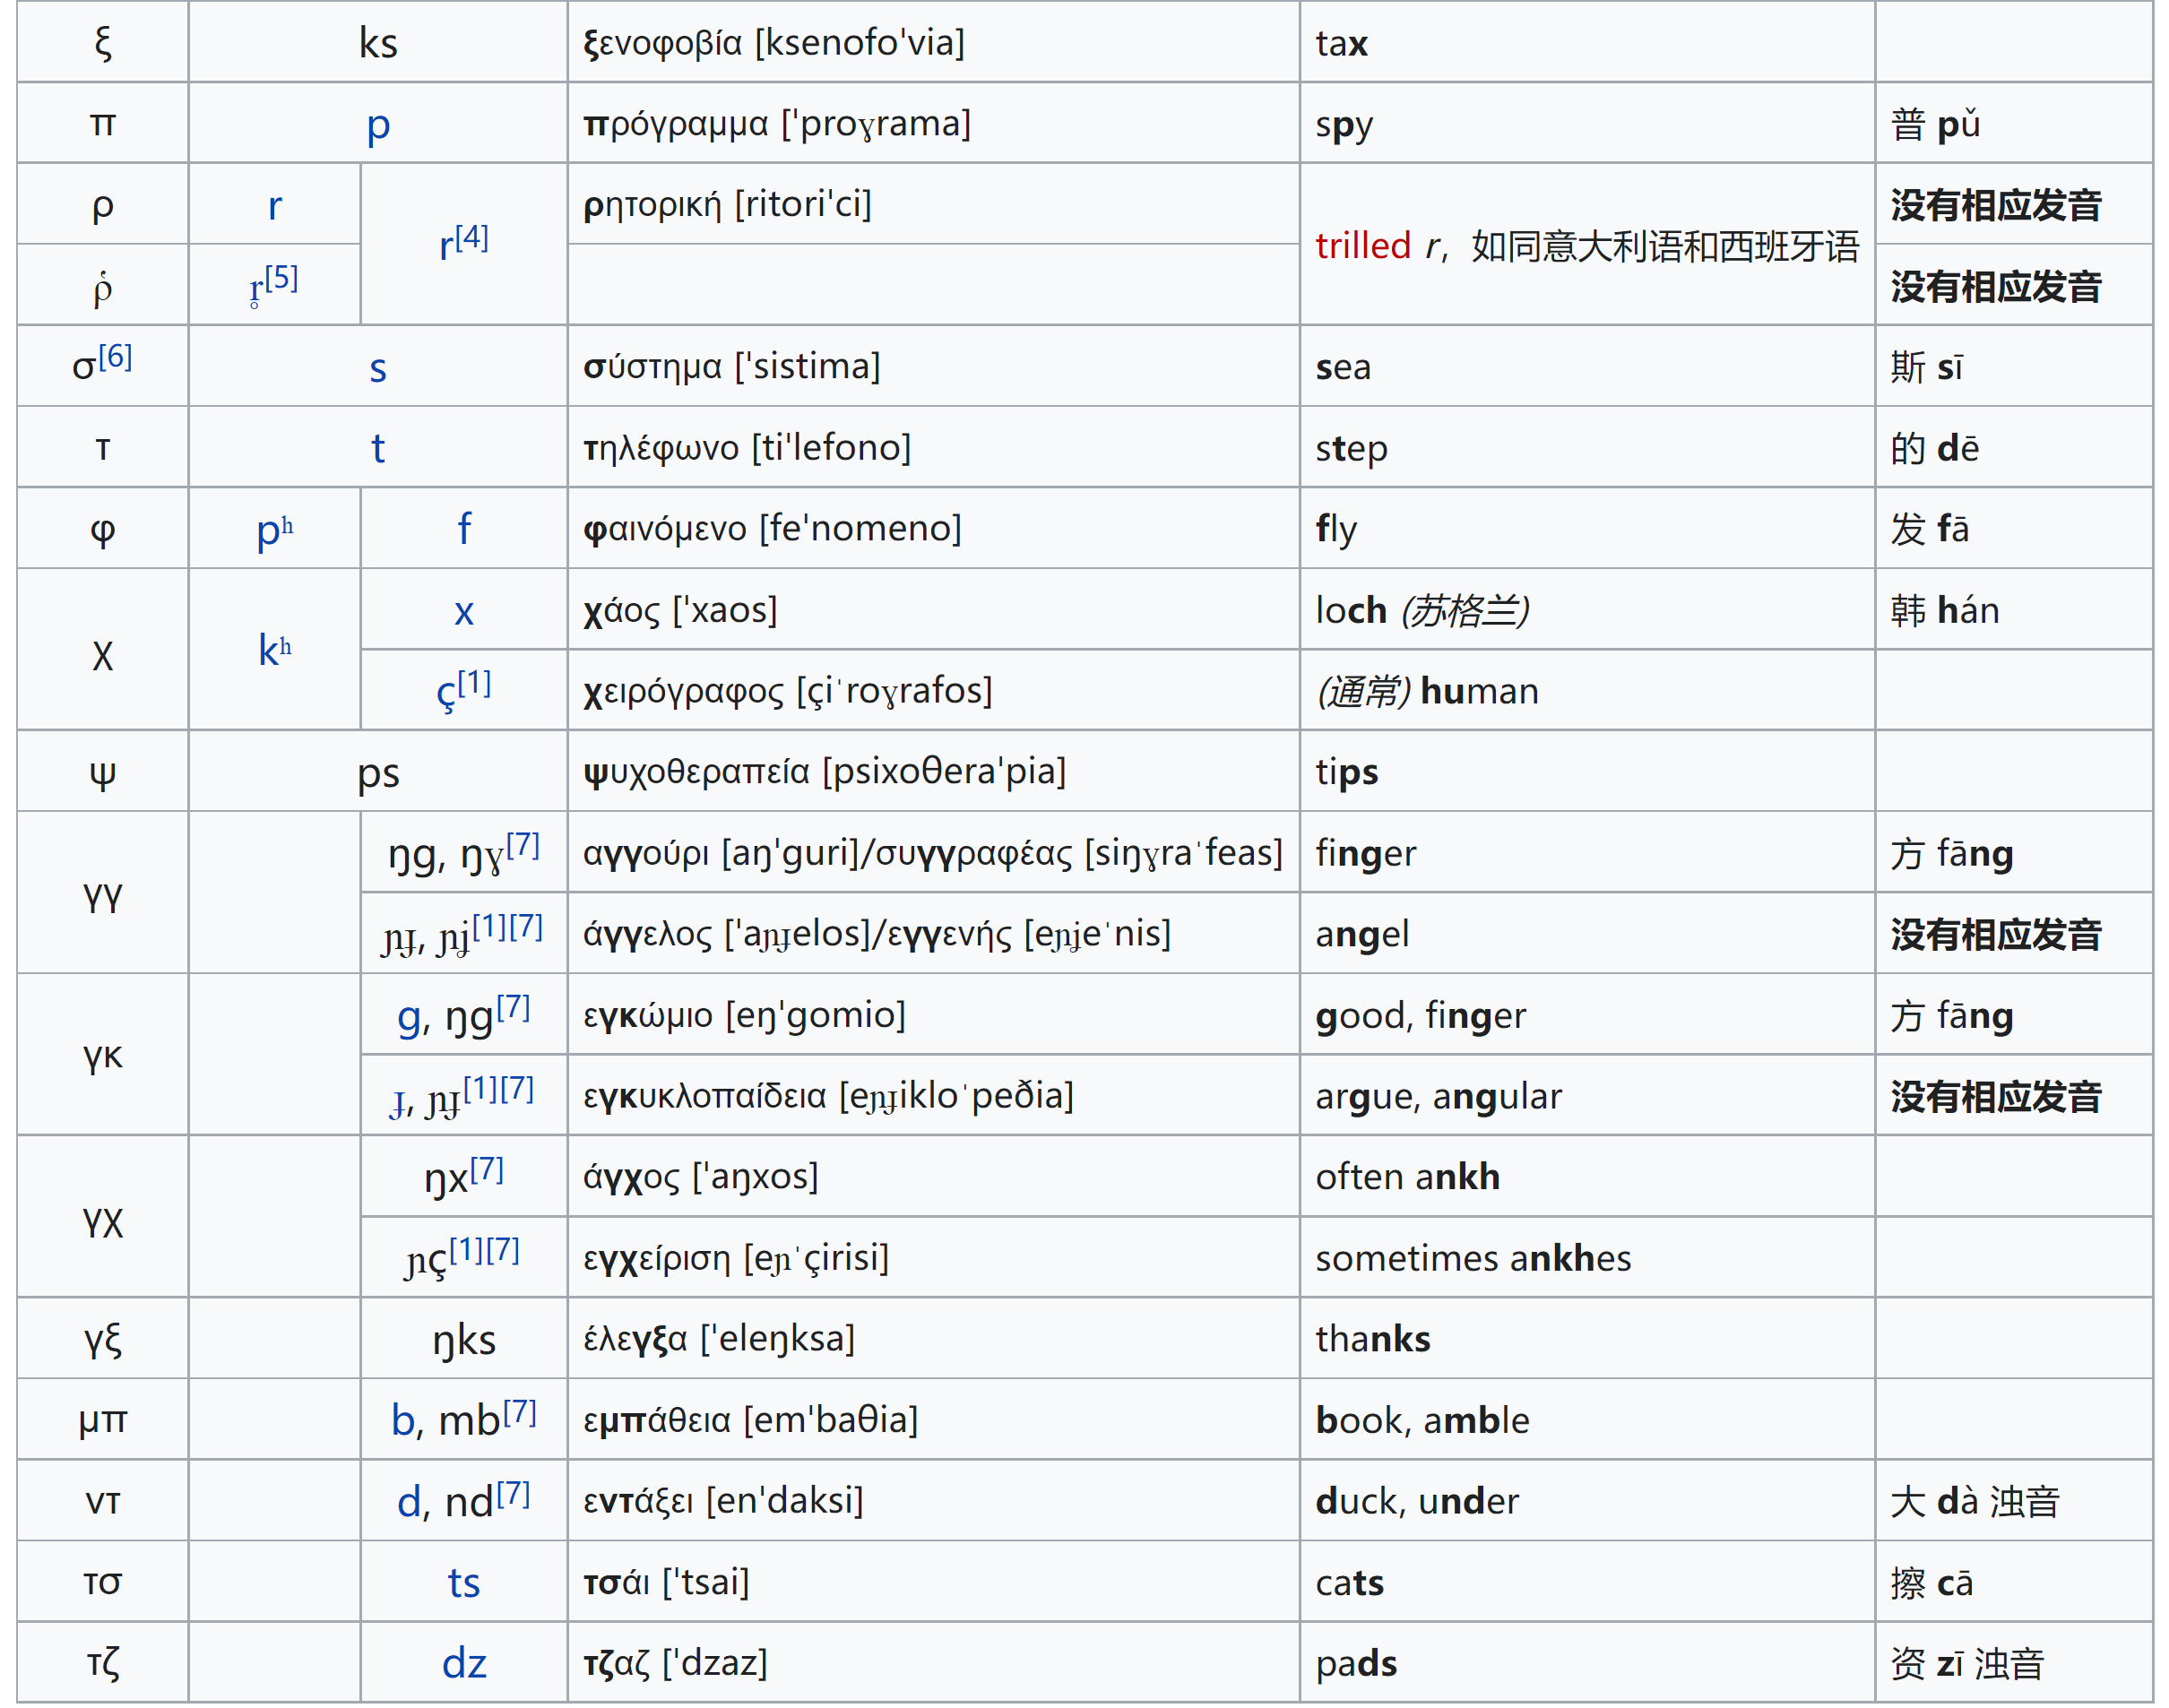Click the blue 't' phoneme link
This screenshot has height=1708, width=2169.
click(377, 448)
